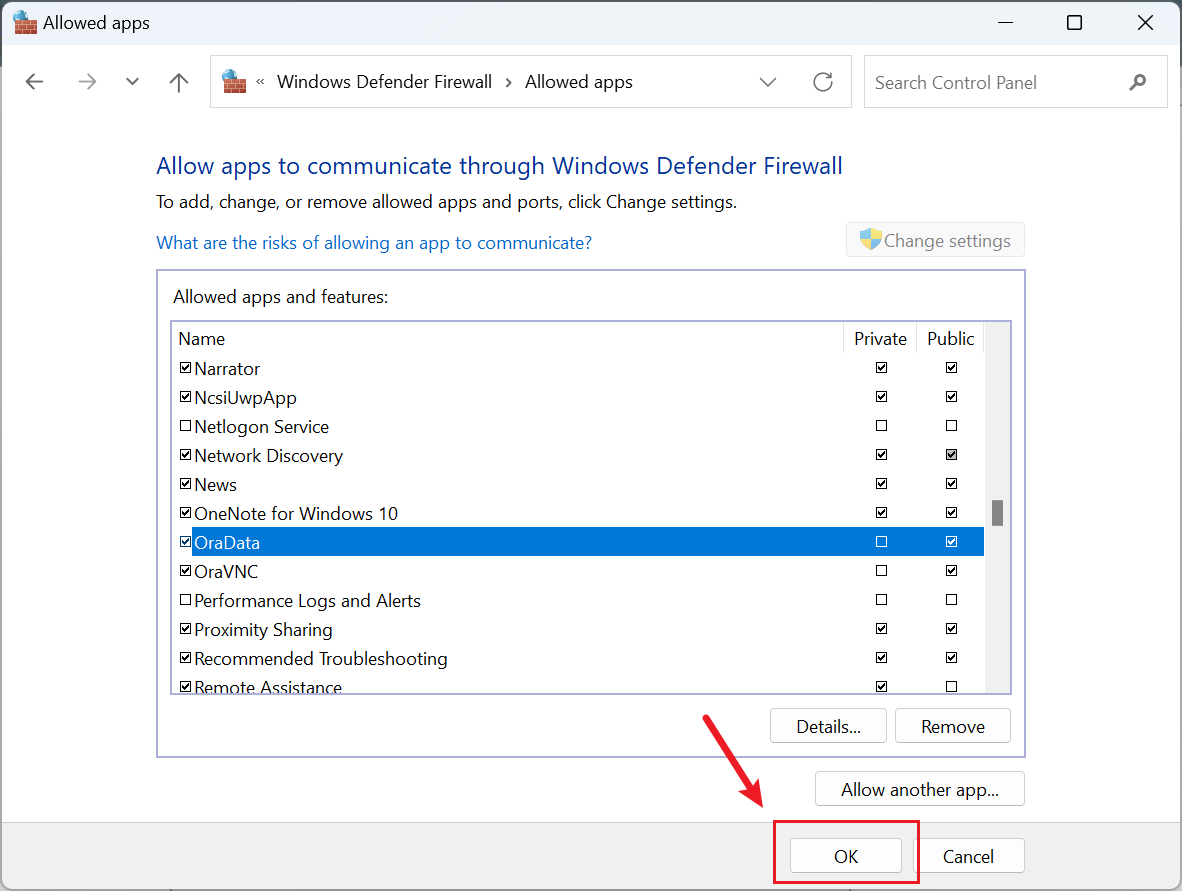The image size is (1182, 891).
Task: Enable the Netlogon Service checkbox
Action: point(185,426)
